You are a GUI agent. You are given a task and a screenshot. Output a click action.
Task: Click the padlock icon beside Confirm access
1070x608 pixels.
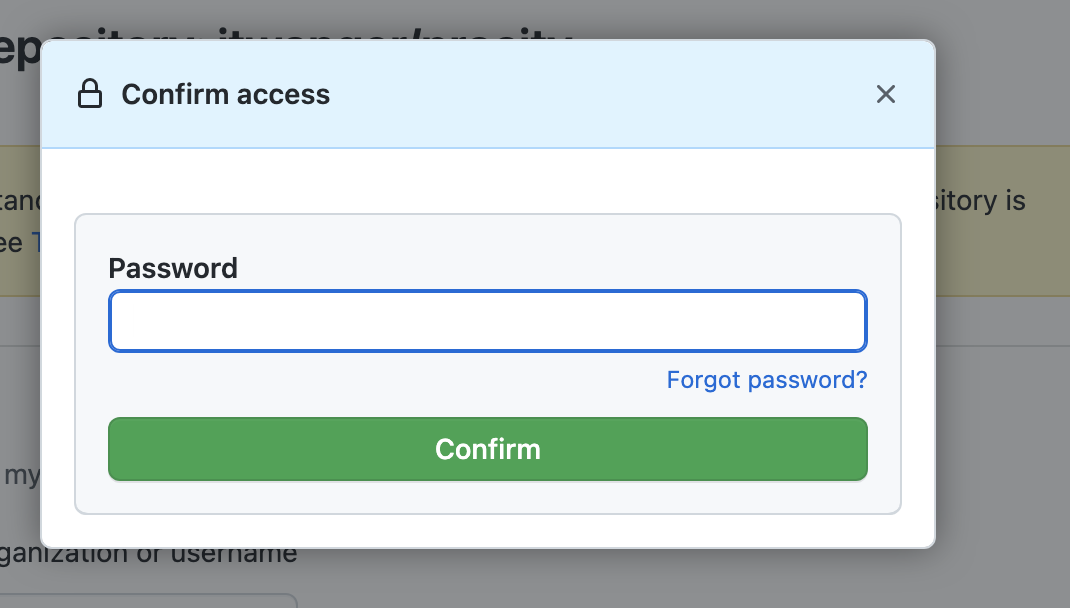(x=89, y=94)
